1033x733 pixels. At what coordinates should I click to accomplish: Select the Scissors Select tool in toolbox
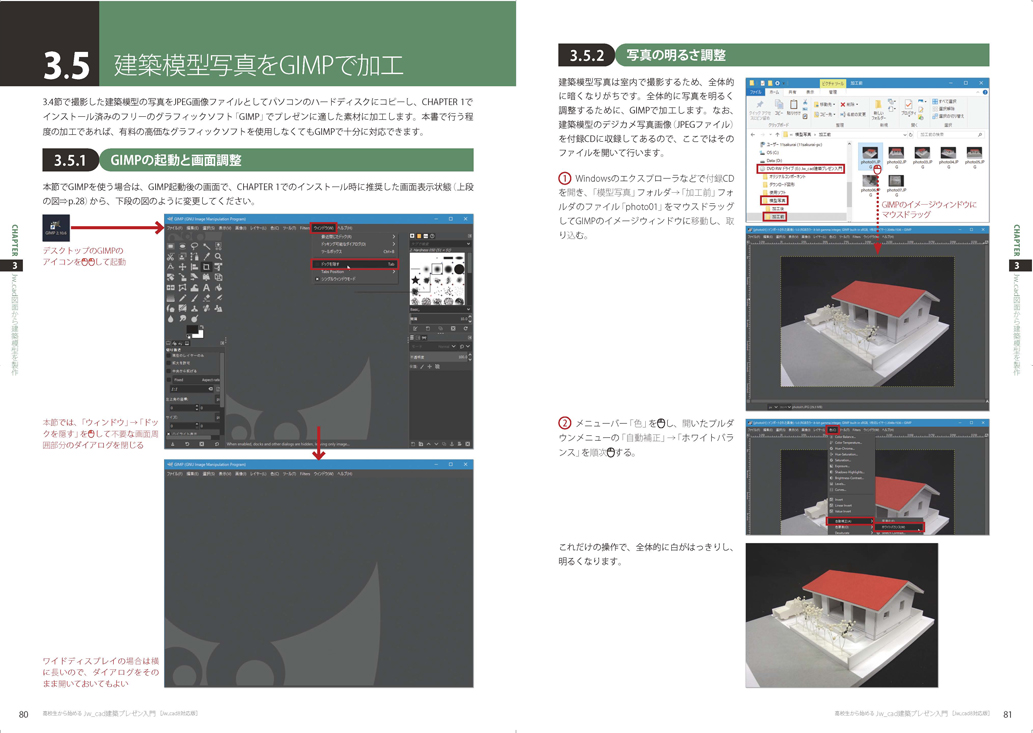tap(171, 257)
